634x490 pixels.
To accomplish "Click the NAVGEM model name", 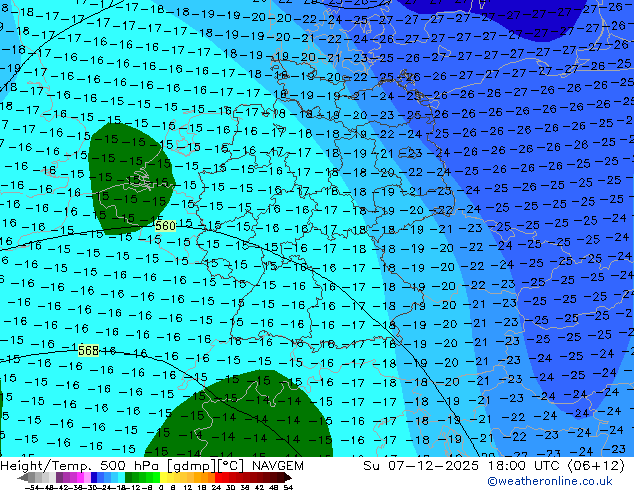I will coord(277,466).
